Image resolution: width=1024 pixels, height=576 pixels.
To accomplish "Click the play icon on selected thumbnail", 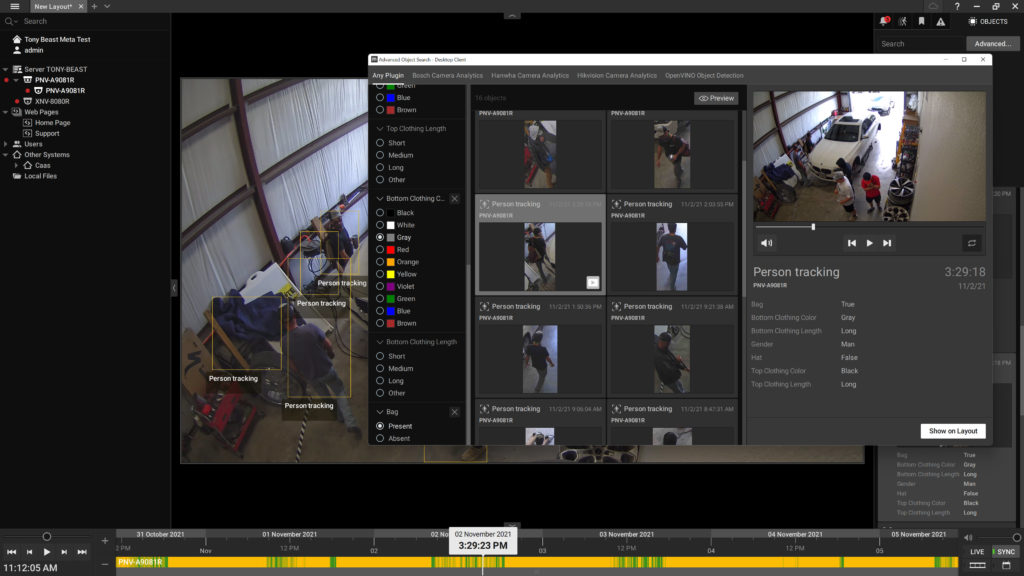I will tap(593, 283).
